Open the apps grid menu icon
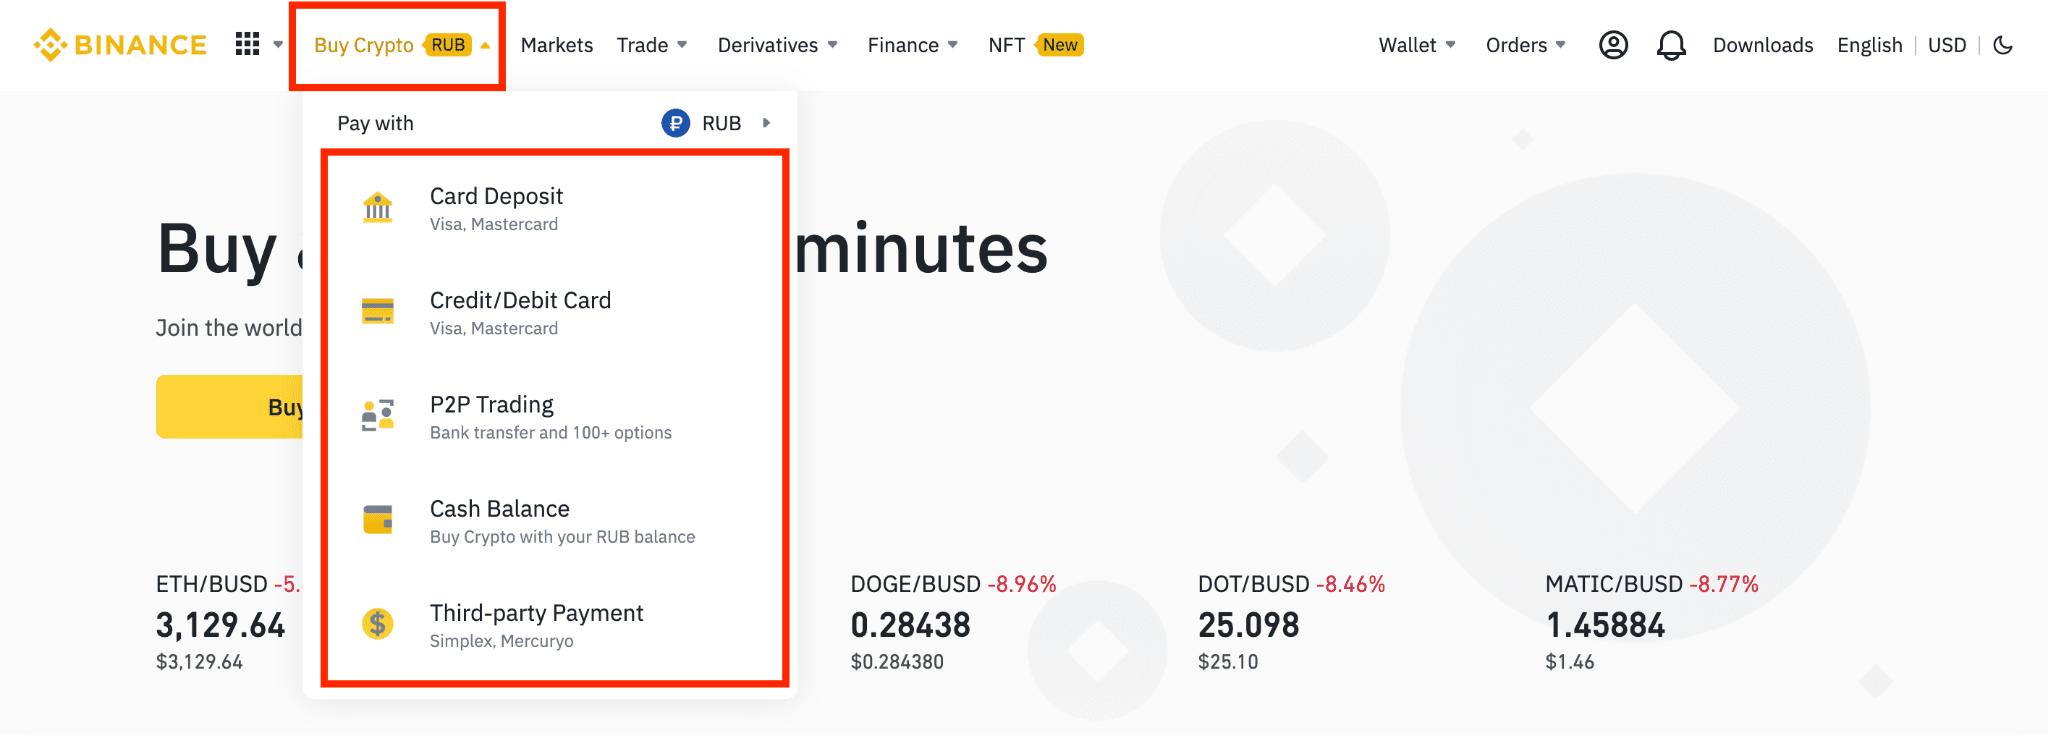 pyautogui.click(x=247, y=44)
